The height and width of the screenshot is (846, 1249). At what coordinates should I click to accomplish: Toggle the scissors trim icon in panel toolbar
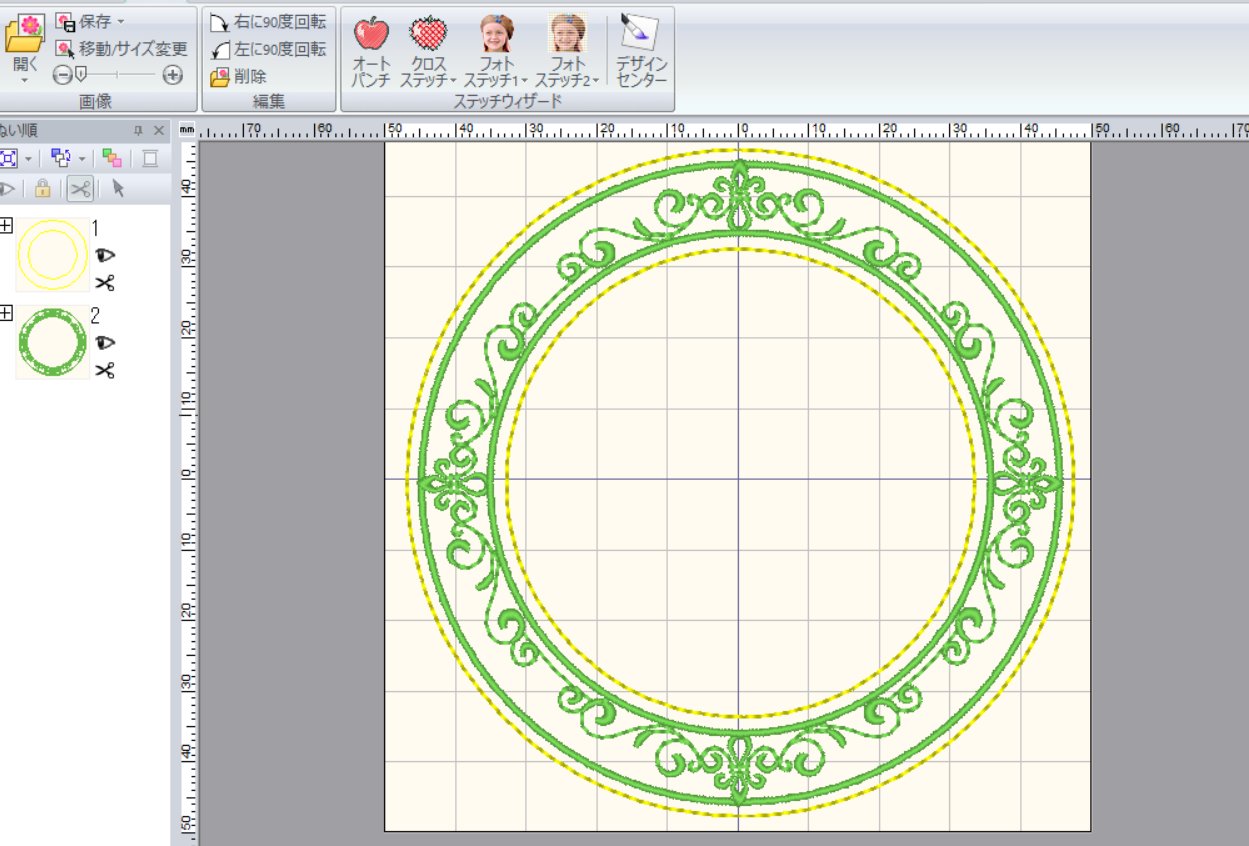[81, 188]
